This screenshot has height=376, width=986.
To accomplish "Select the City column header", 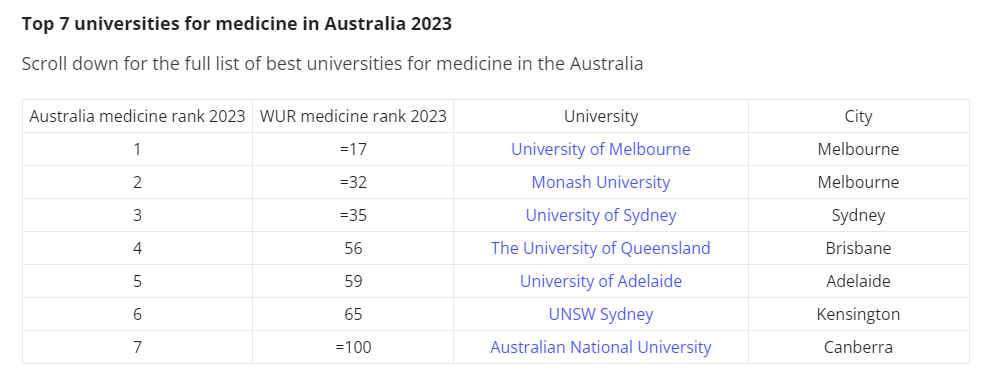I will pos(858,116).
